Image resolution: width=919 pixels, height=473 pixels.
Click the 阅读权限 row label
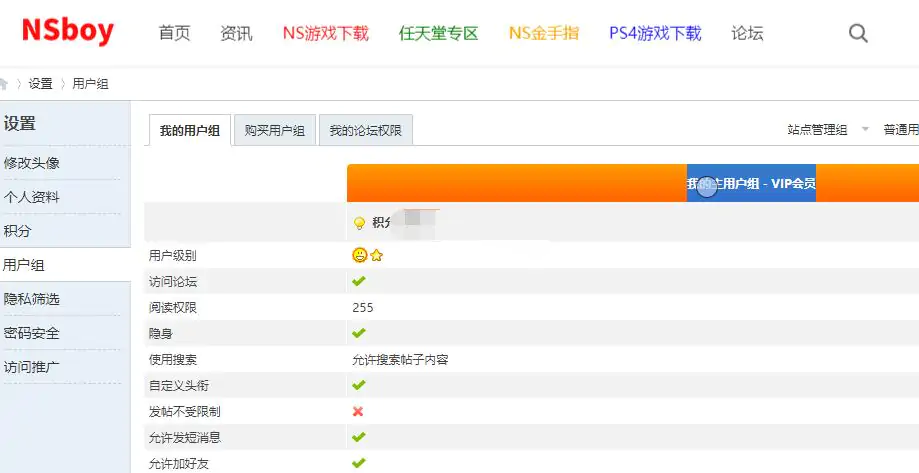point(173,308)
